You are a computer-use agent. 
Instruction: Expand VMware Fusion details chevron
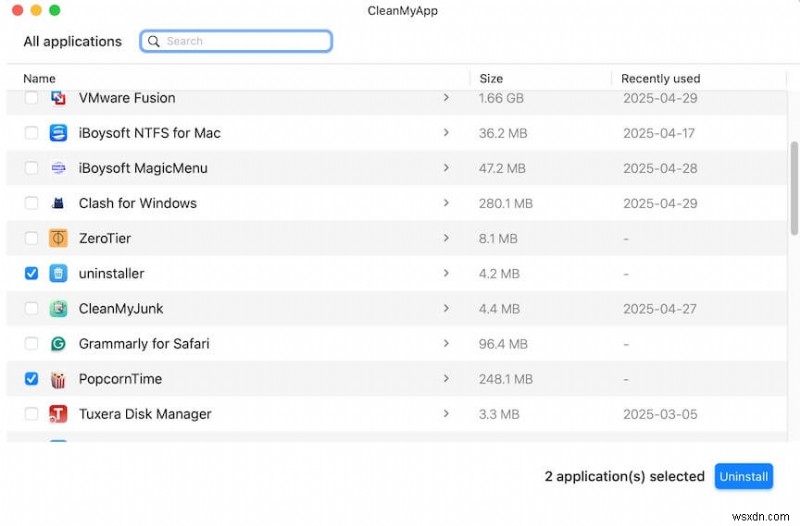click(x=446, y=97)
